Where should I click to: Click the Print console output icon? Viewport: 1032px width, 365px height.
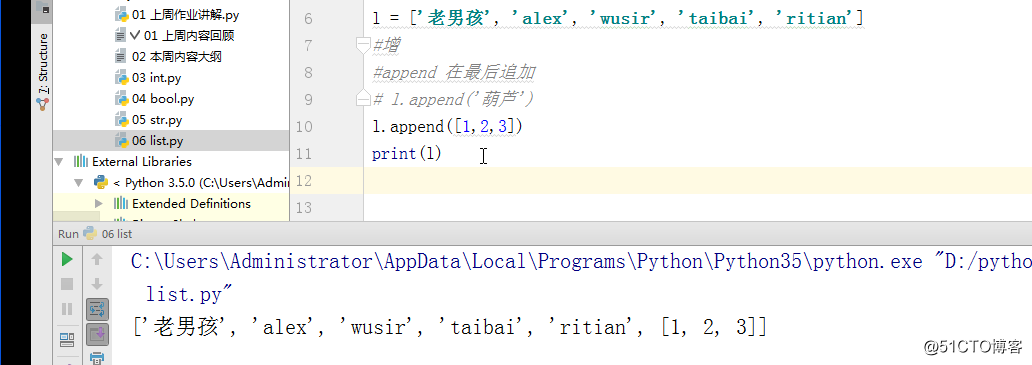[97, 358]
